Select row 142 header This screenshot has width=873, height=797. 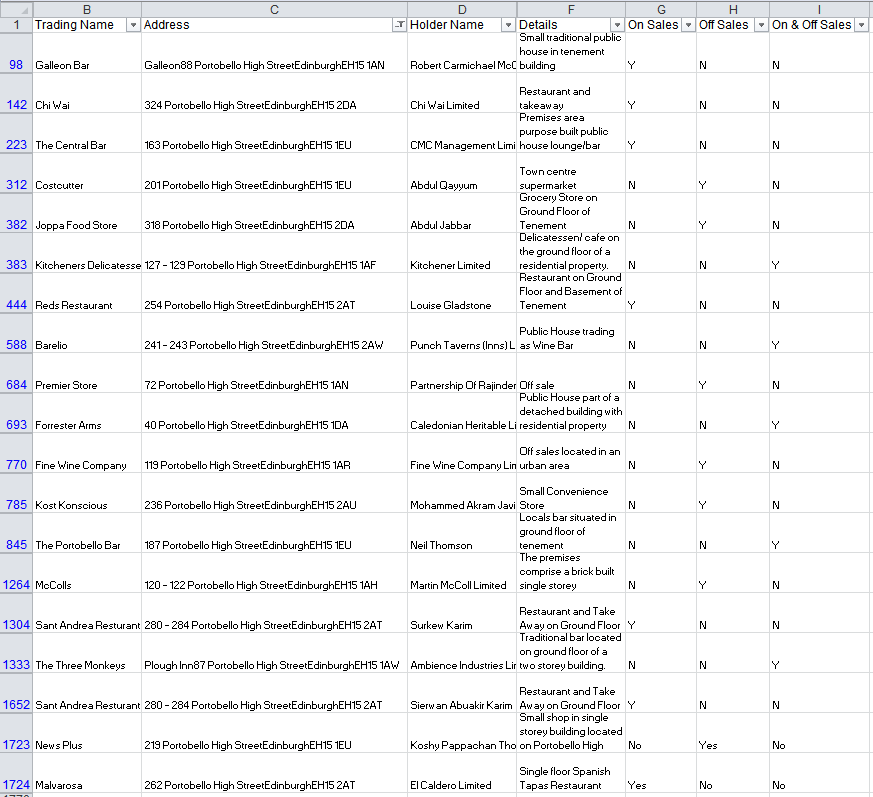[16, 93]
